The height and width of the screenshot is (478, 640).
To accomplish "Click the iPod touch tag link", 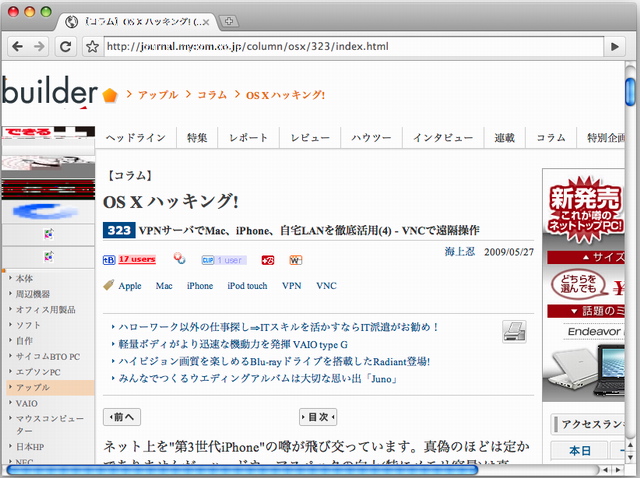I will point(247,286).
